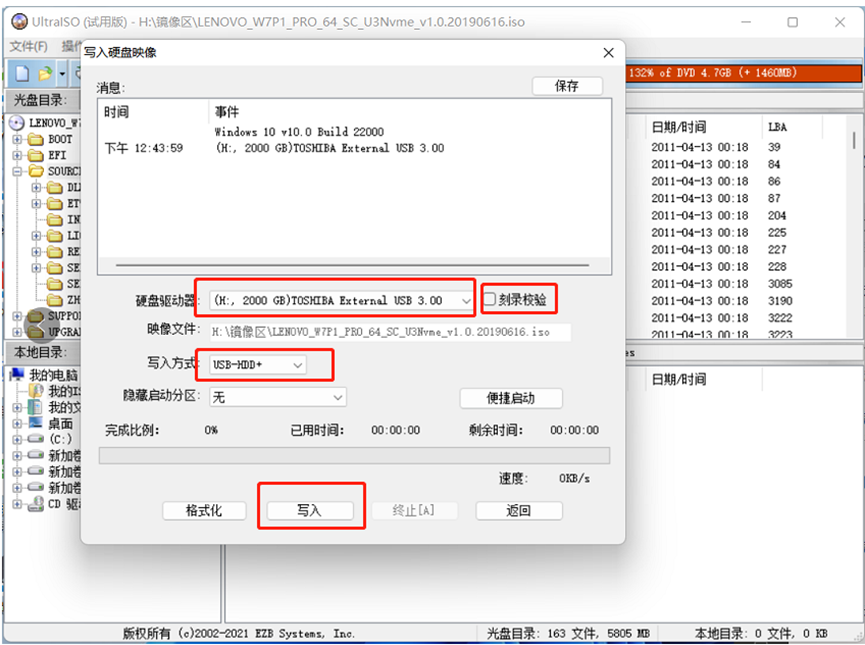Select the SUPPORT folder in disc tree
This screenshot has height=645, width=865.
[55, 316]
